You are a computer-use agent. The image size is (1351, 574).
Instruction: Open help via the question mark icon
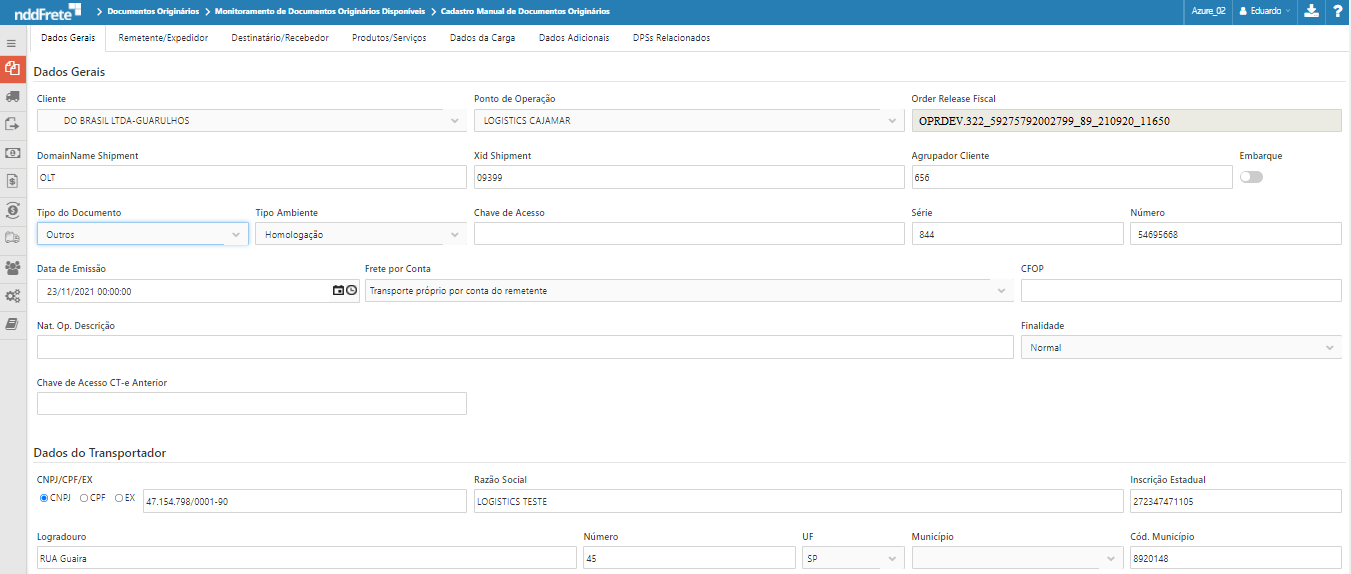point(1338,11)
